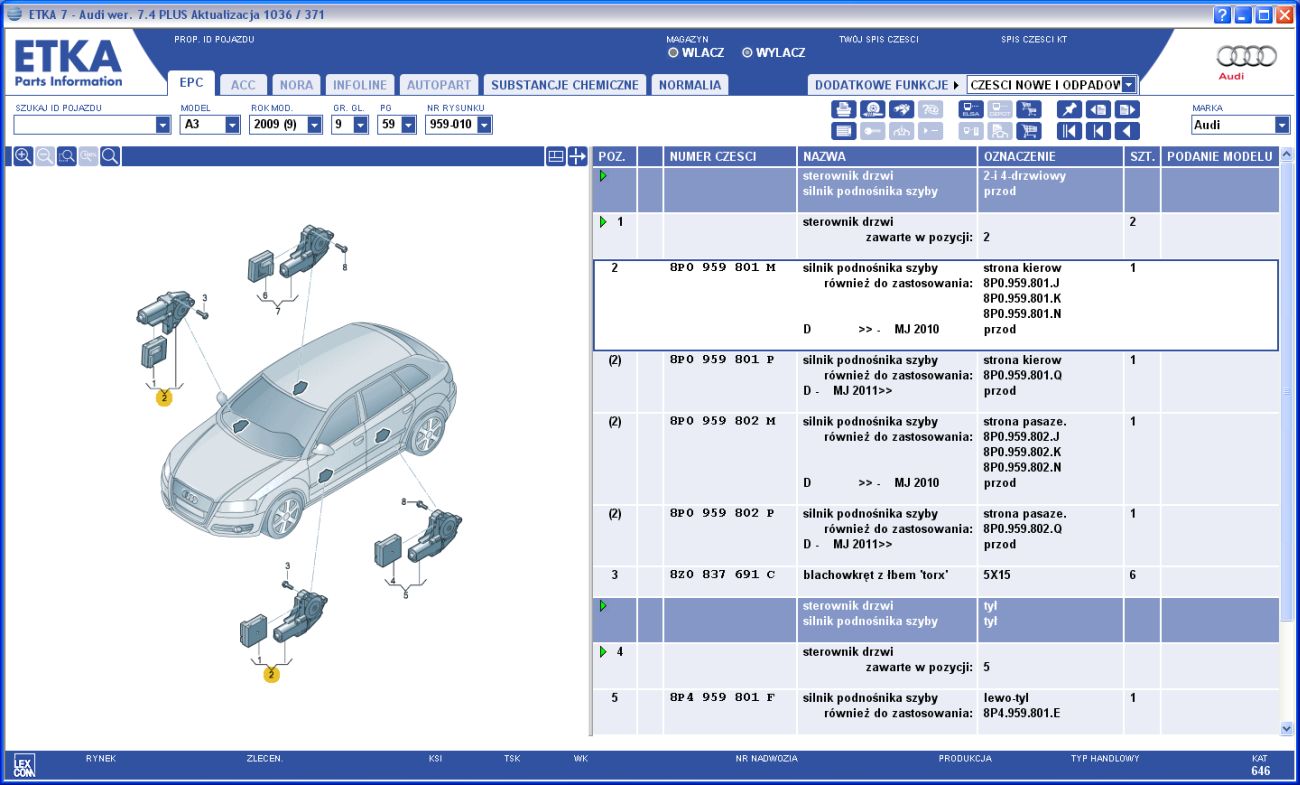Screen dimensions: 1300x785
Task: Click the POZ. column header
Action: [614, 156]
